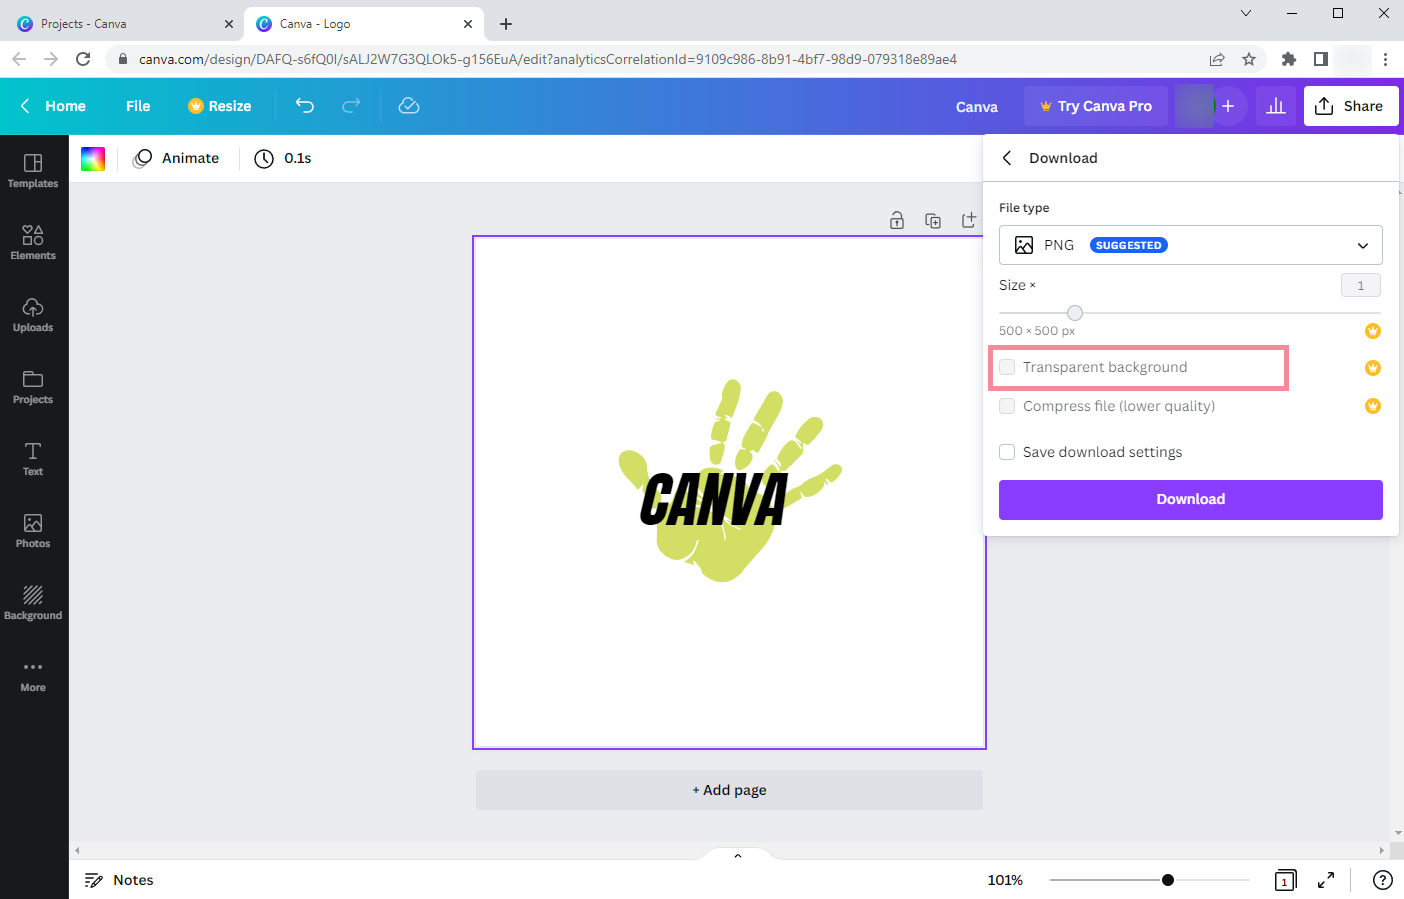This screenshot has height=899, width=1404.
Task: Enter fullscreen present mode icon
Action: point(1326,880)
